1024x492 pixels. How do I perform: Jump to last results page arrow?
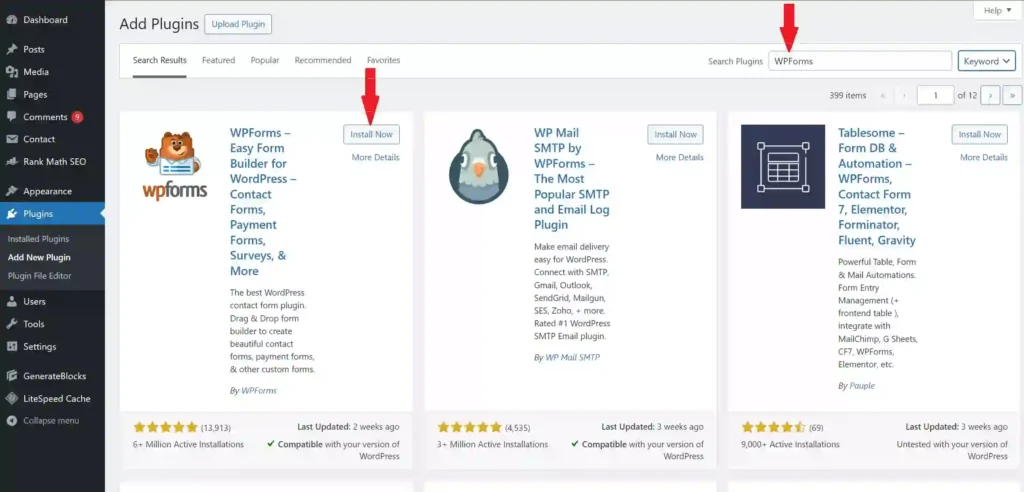1012,95
